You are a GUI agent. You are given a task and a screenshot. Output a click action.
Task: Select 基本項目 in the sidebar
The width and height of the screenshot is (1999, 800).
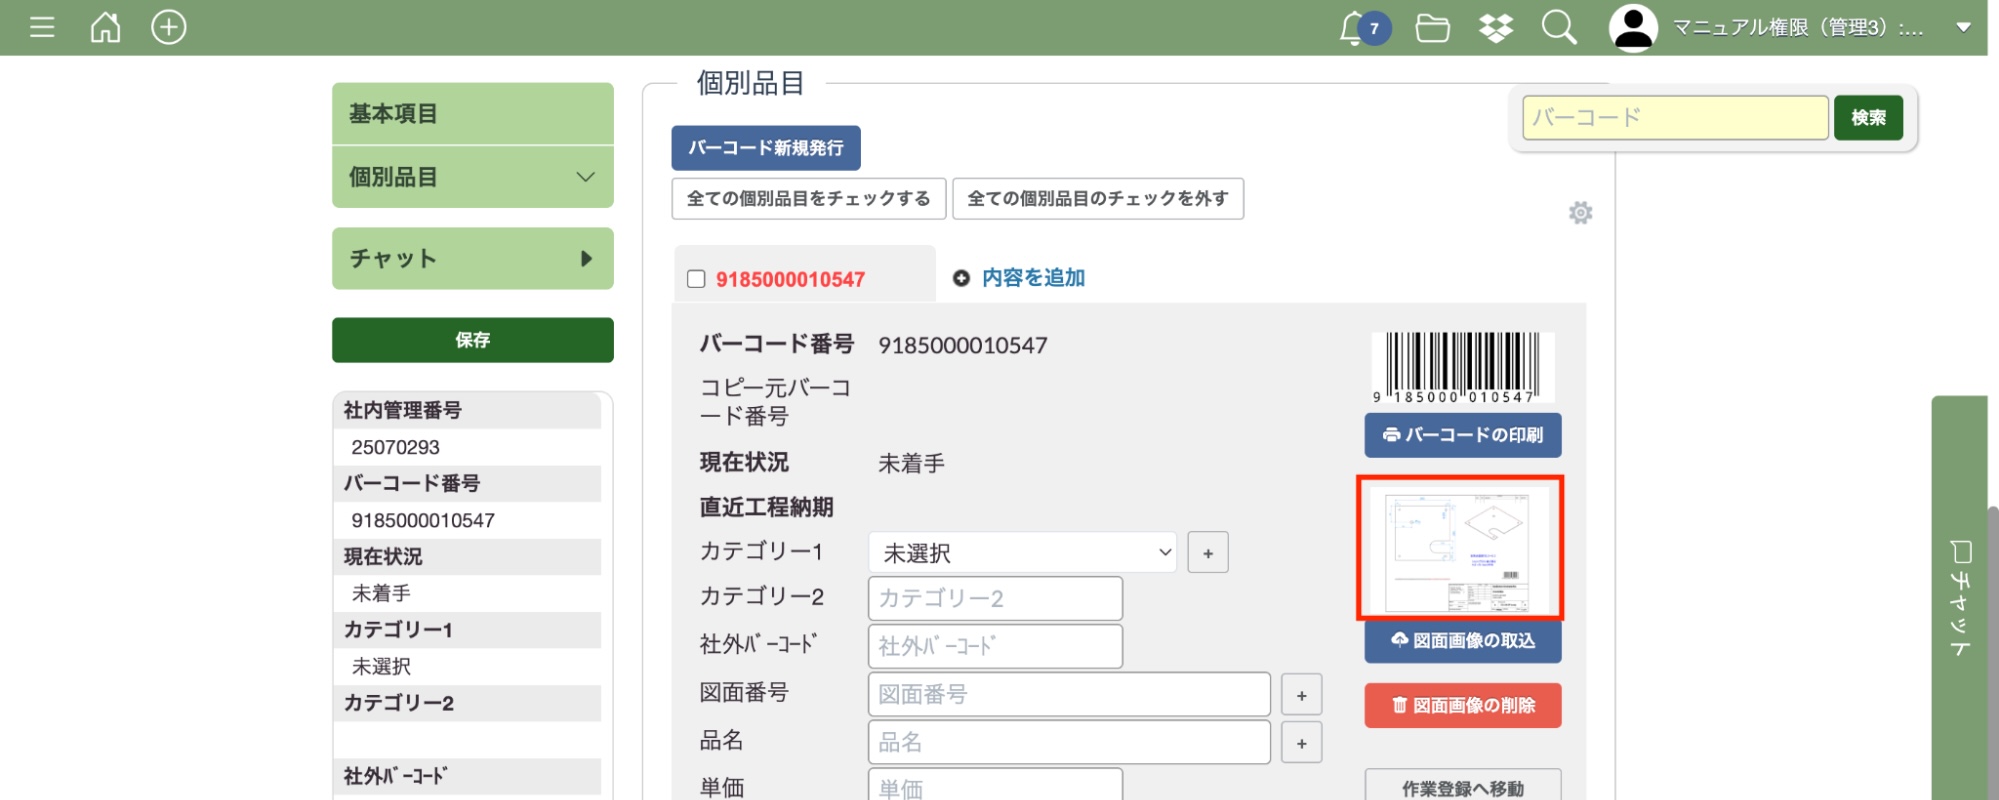point(472,114)
